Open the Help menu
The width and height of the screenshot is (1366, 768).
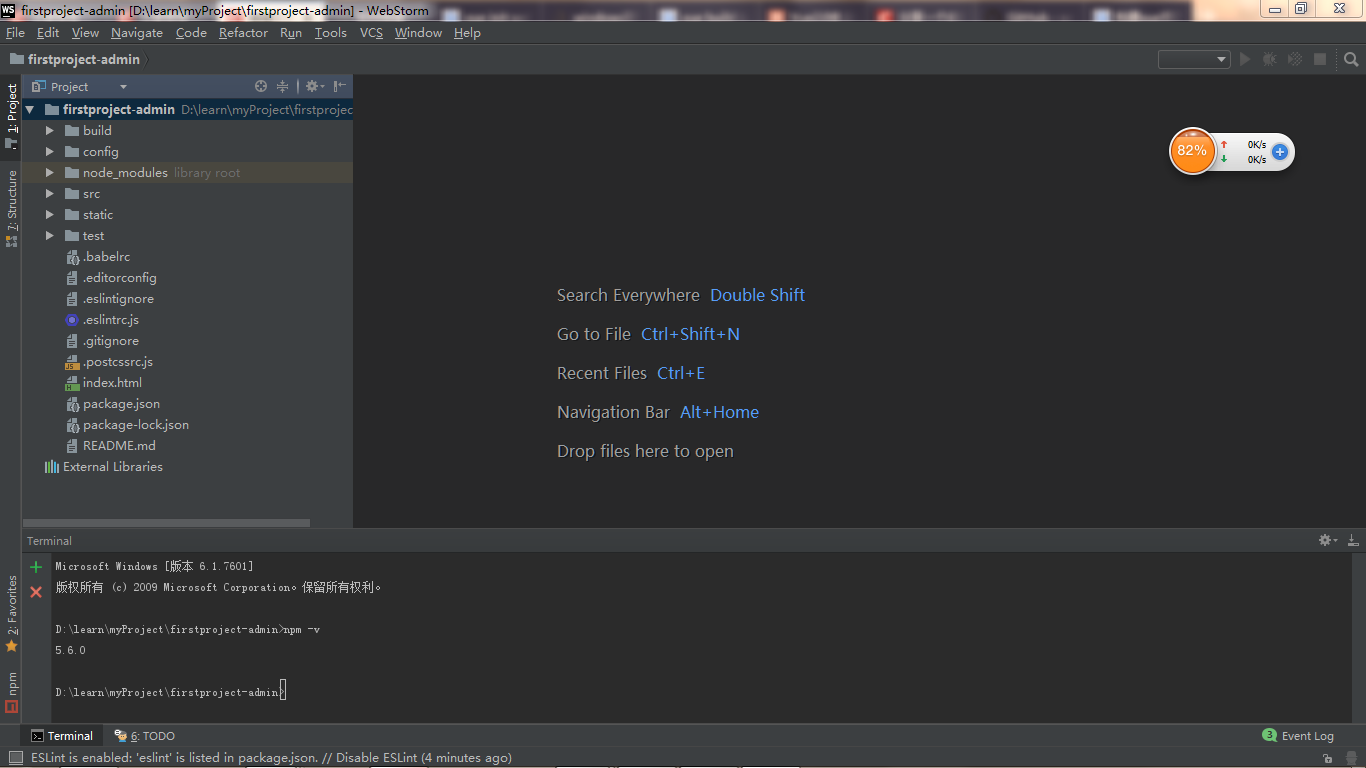point(467,33)
